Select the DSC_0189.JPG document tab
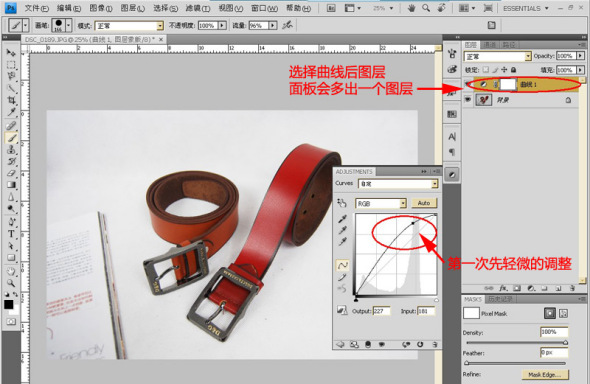This screenshot has height=384, width=590. [x=94, y=39]
